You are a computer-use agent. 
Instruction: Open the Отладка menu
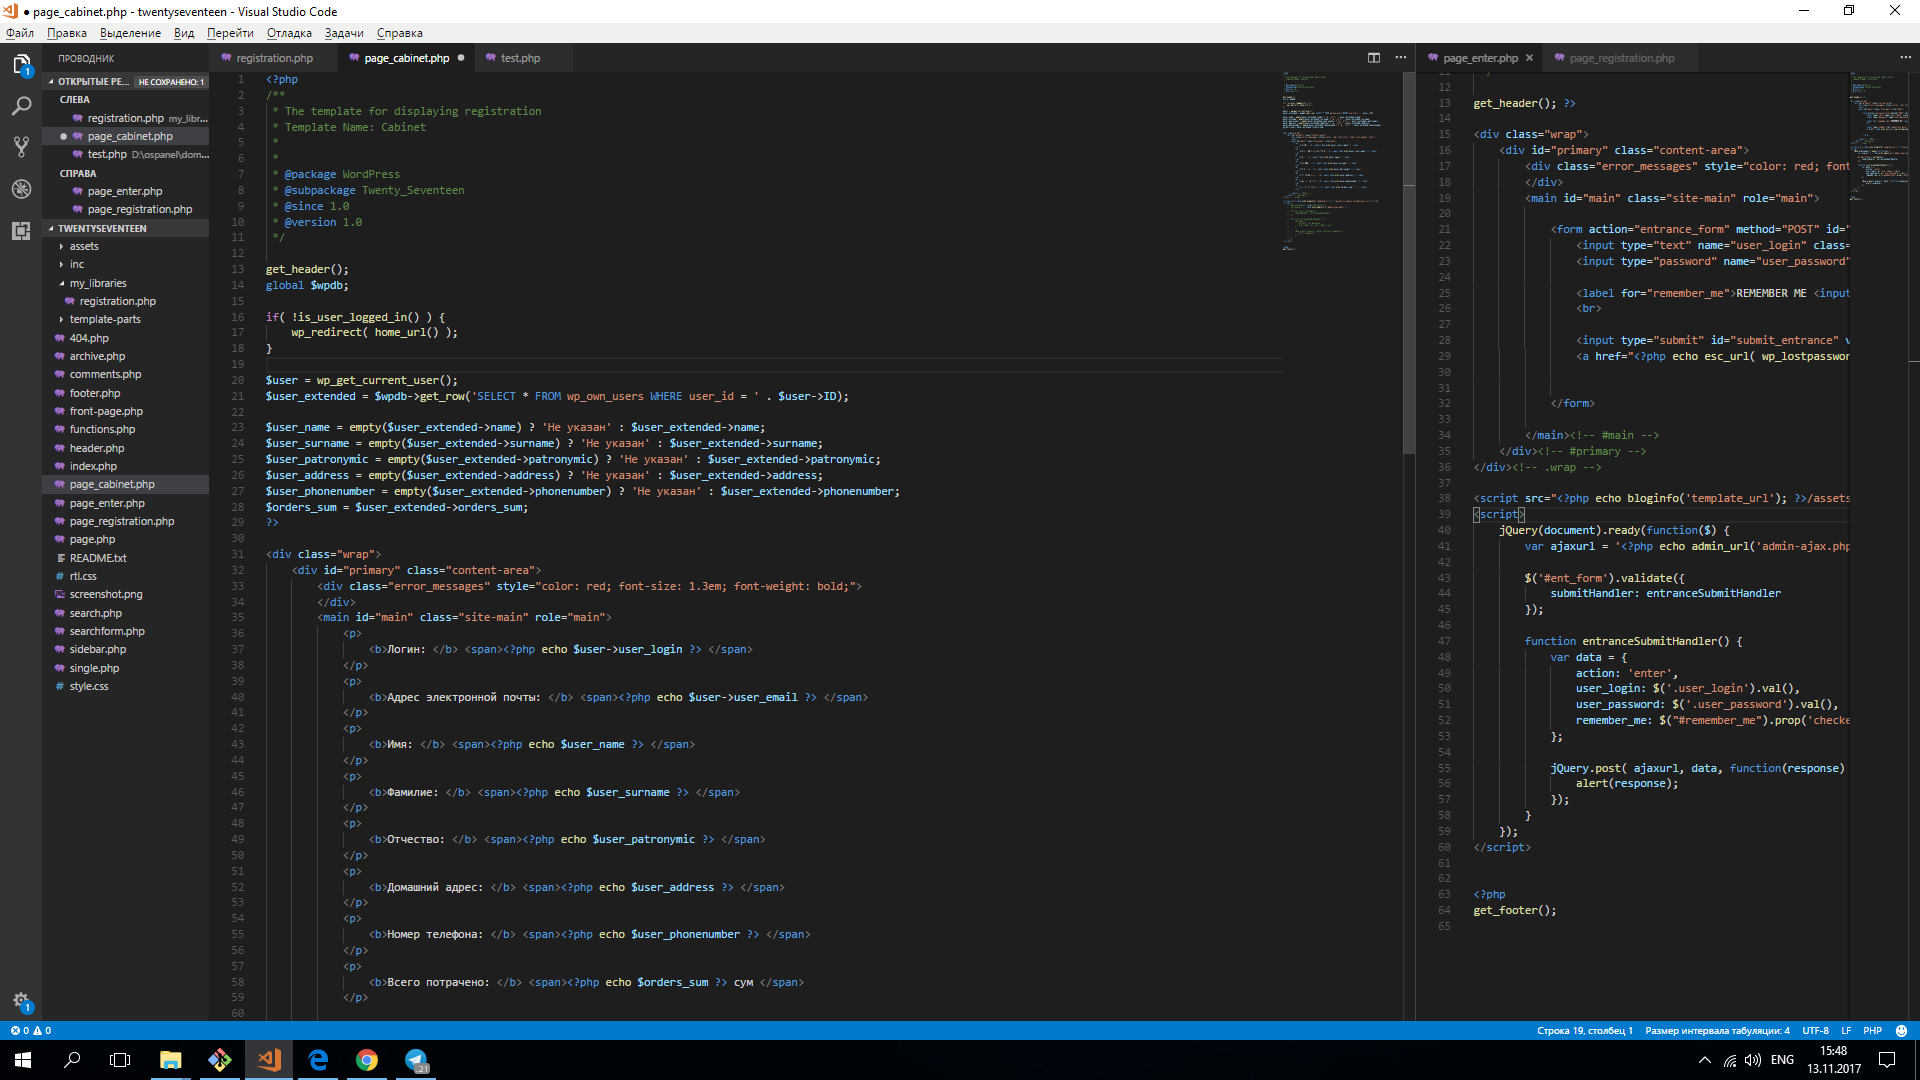point(289,33)
